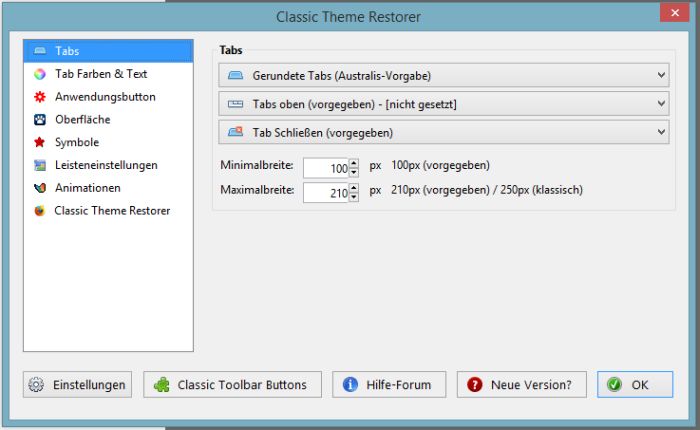Click the 'Minimalbreite:' label

tap(257, 165)
